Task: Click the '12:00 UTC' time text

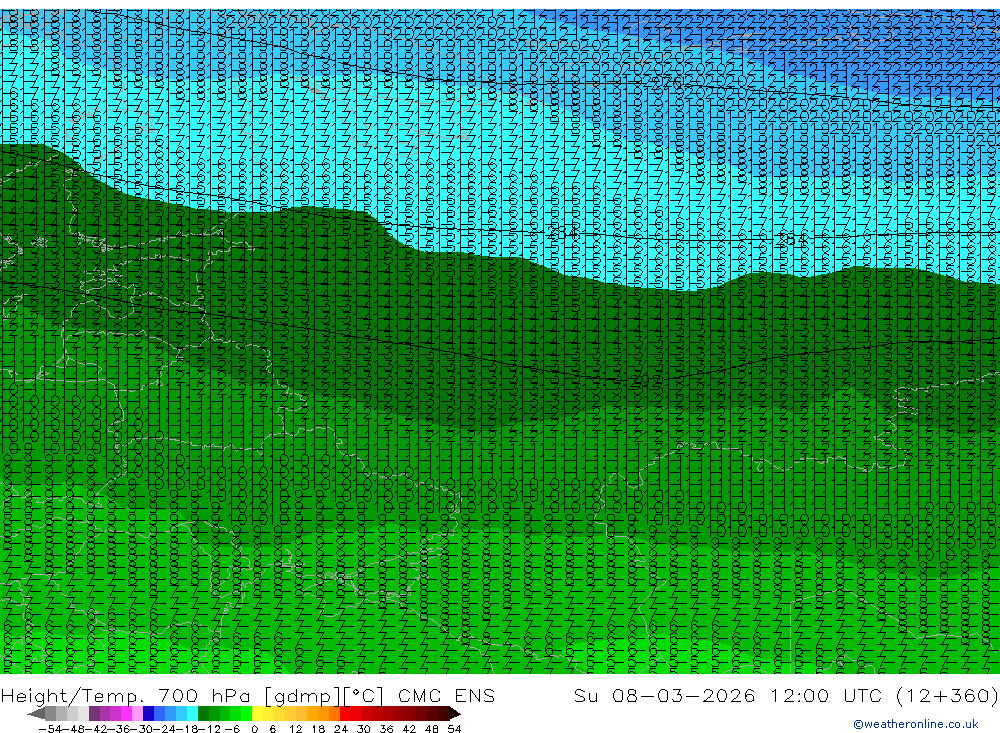Action: (826, 695)
